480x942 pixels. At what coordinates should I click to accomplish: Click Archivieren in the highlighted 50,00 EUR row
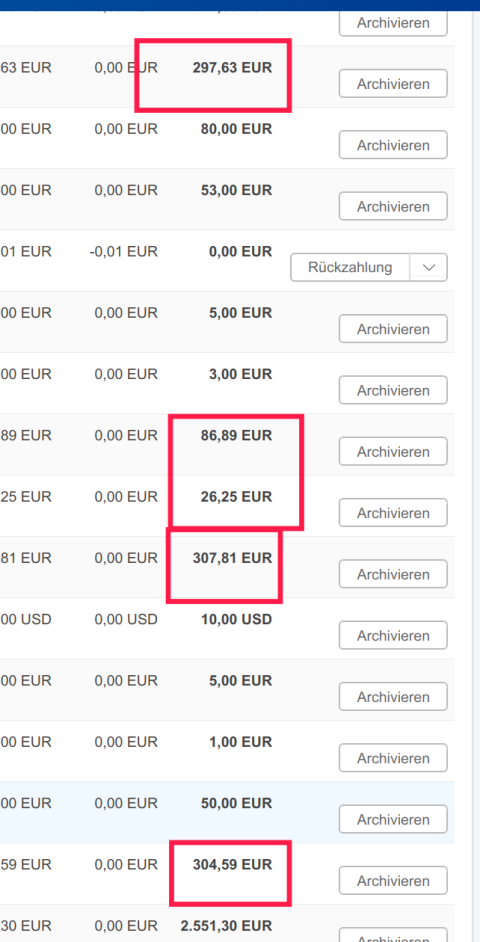click(x=393, y=819)
